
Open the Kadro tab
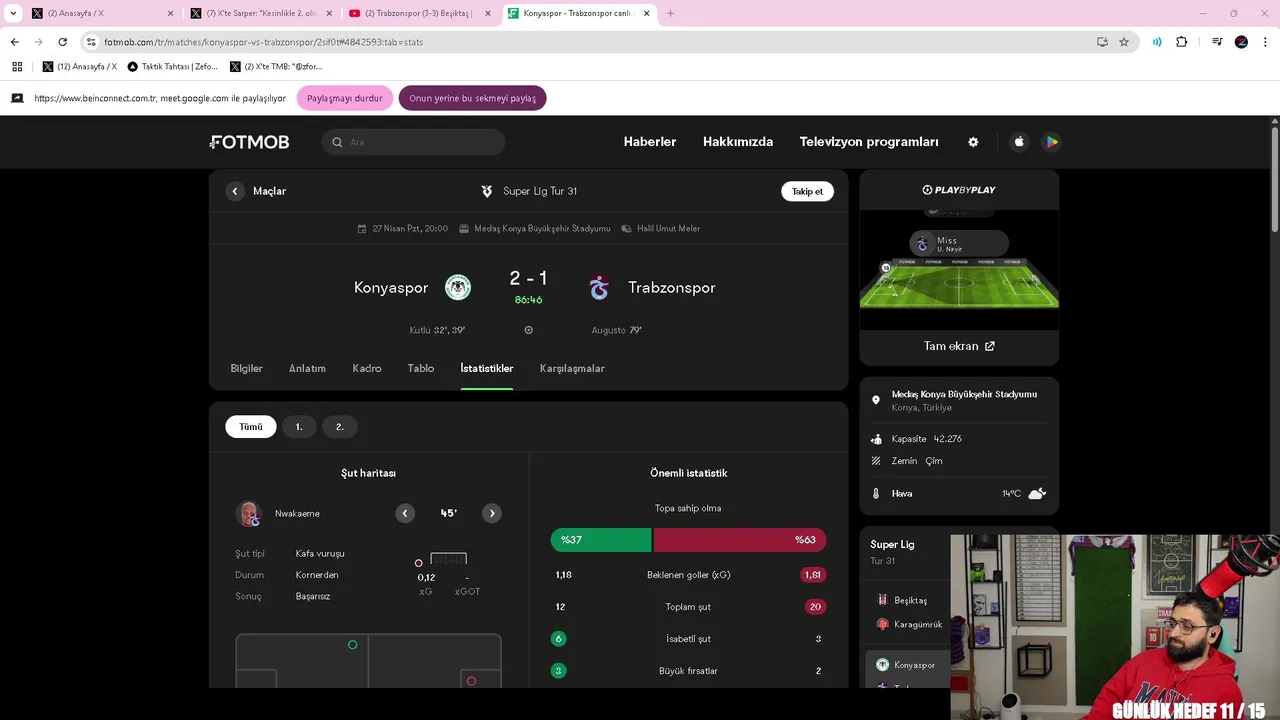coord(367,368)
